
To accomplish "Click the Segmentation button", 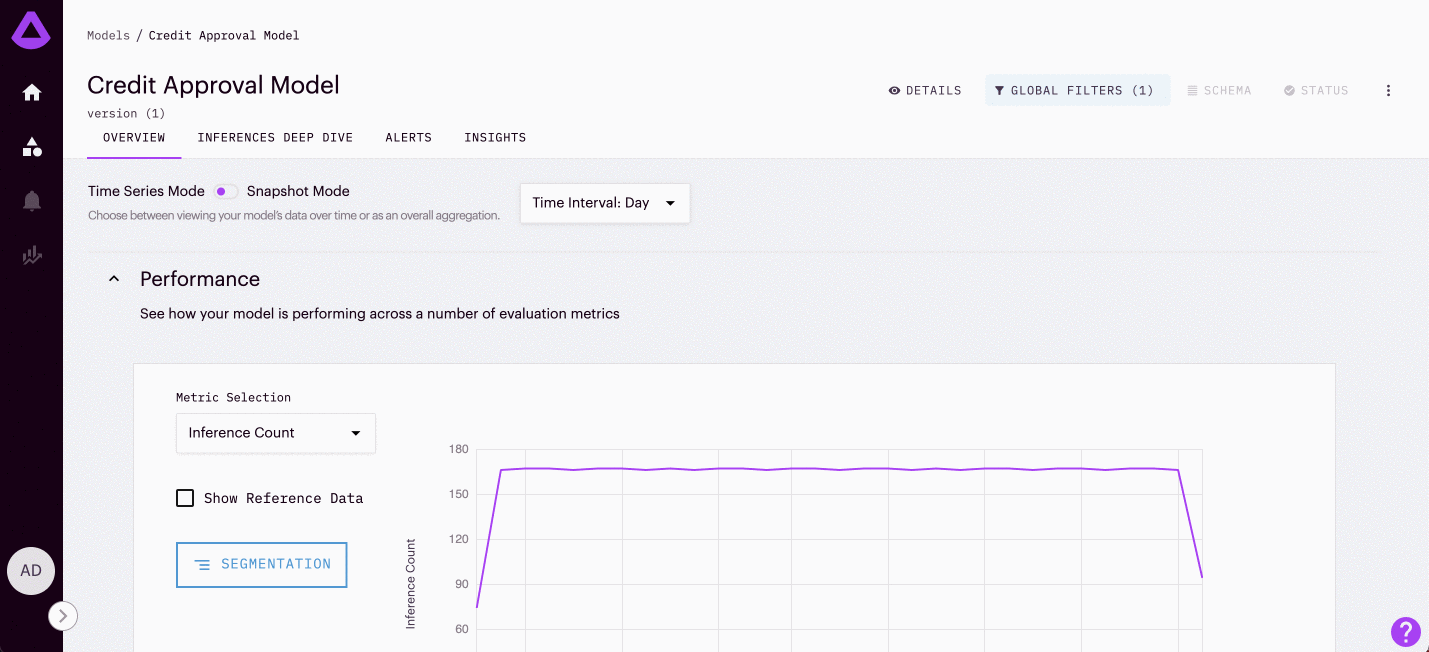I will (x=261, y=565).
